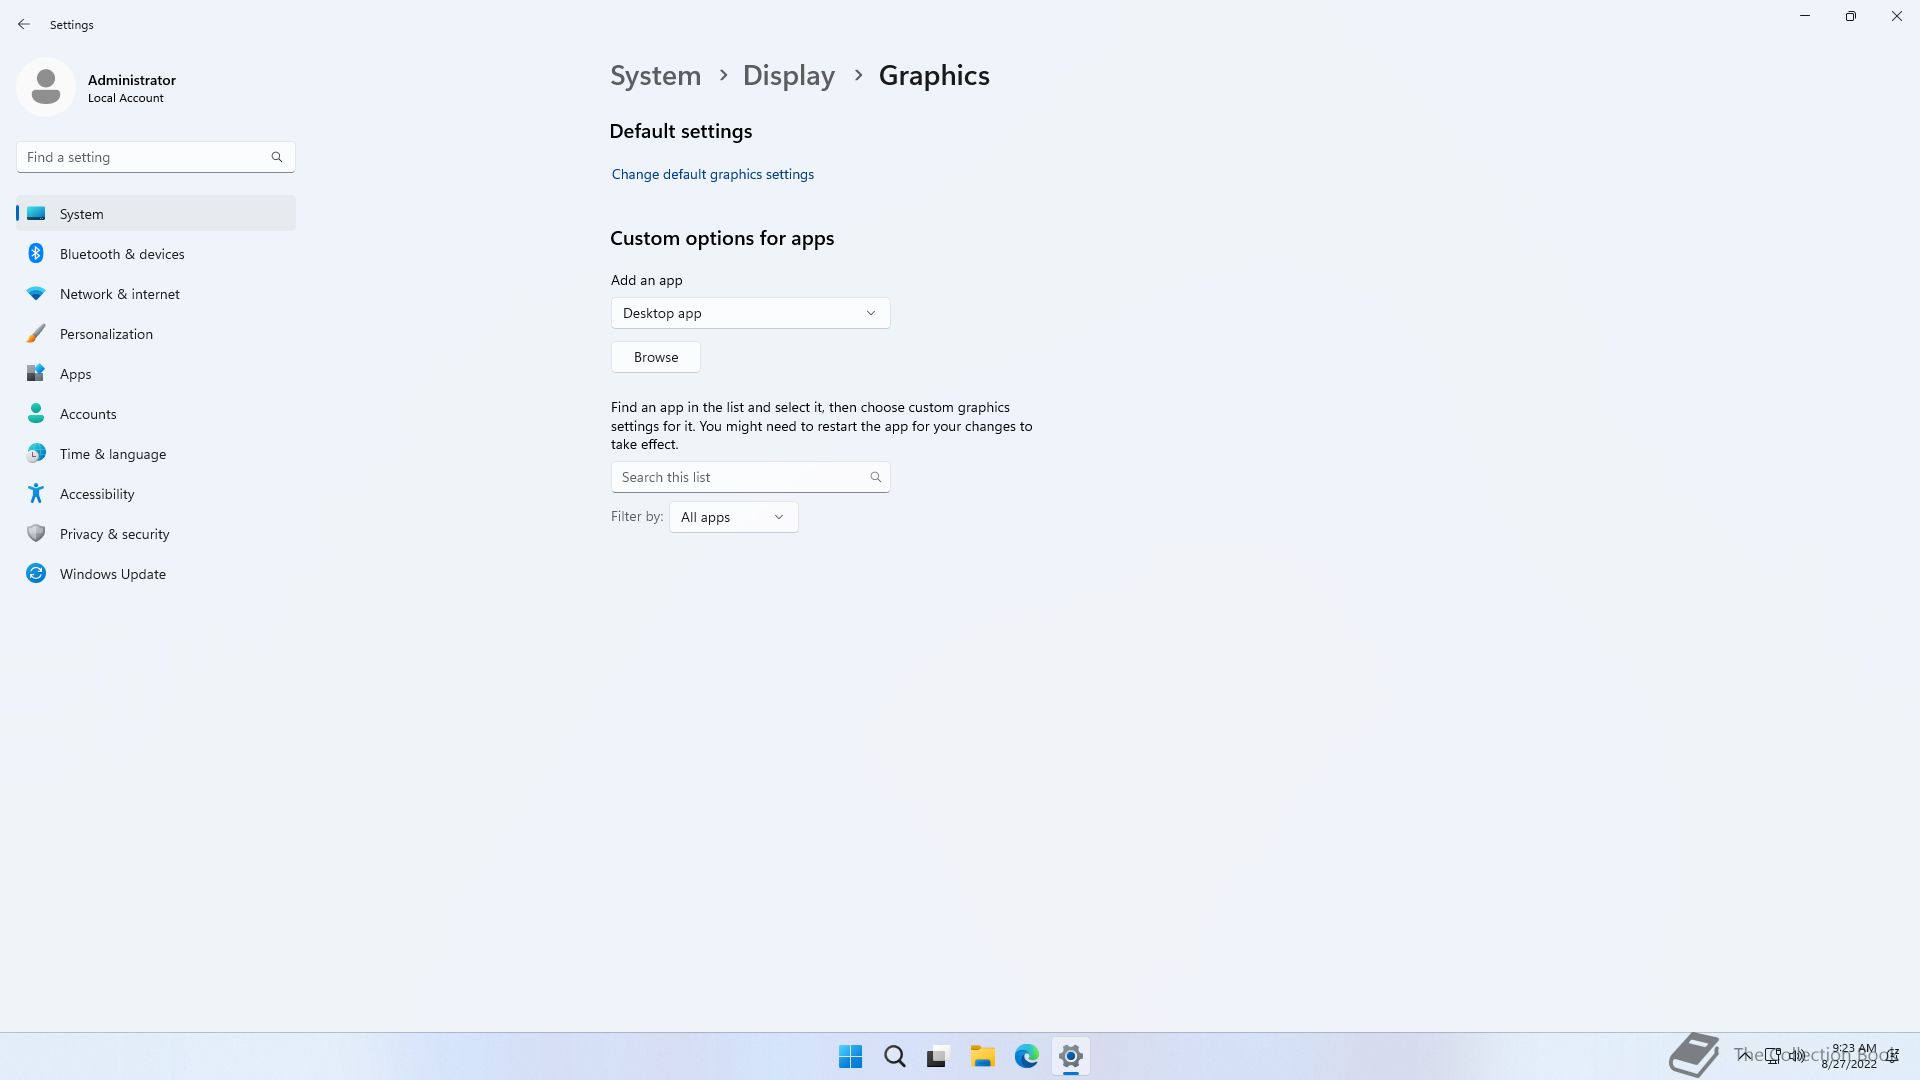Open Accessibility settings
The width and height of the screenshot is (1920, 1080).
97,494
